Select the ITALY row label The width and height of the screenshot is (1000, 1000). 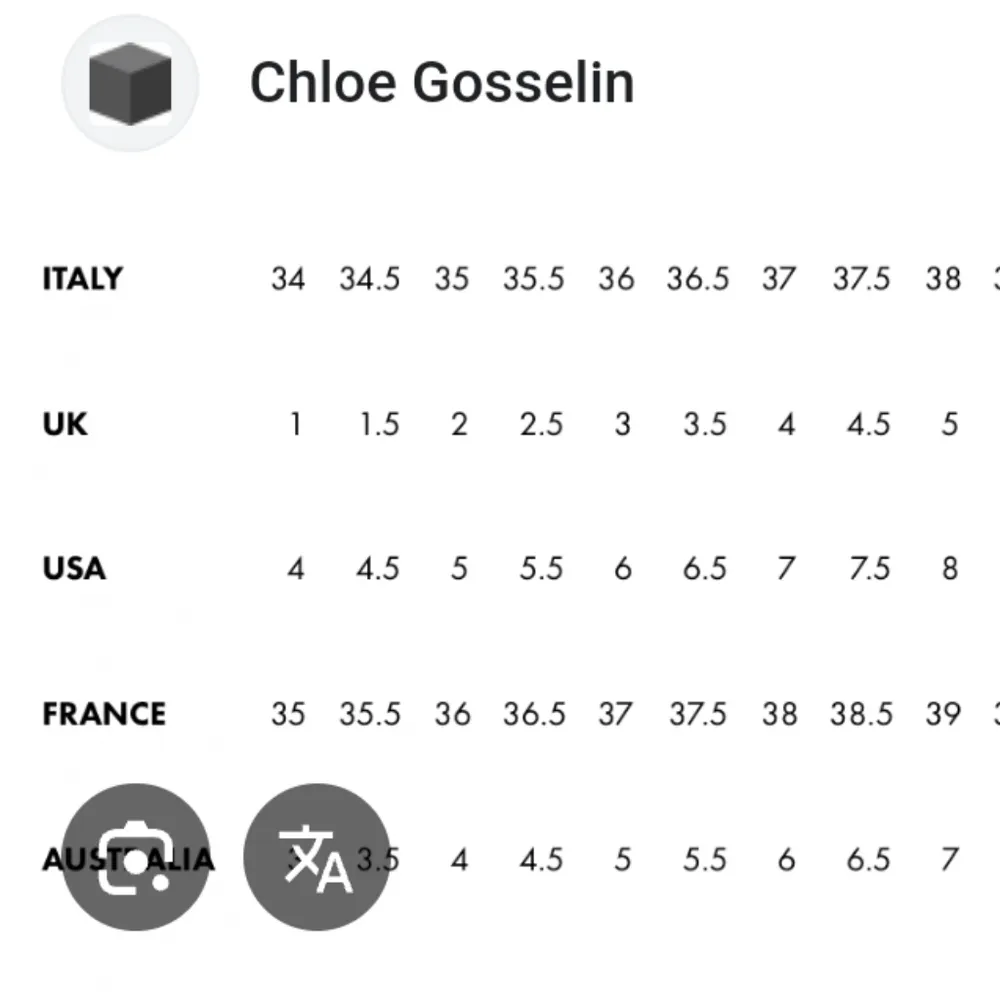click(x=83, y=279)
